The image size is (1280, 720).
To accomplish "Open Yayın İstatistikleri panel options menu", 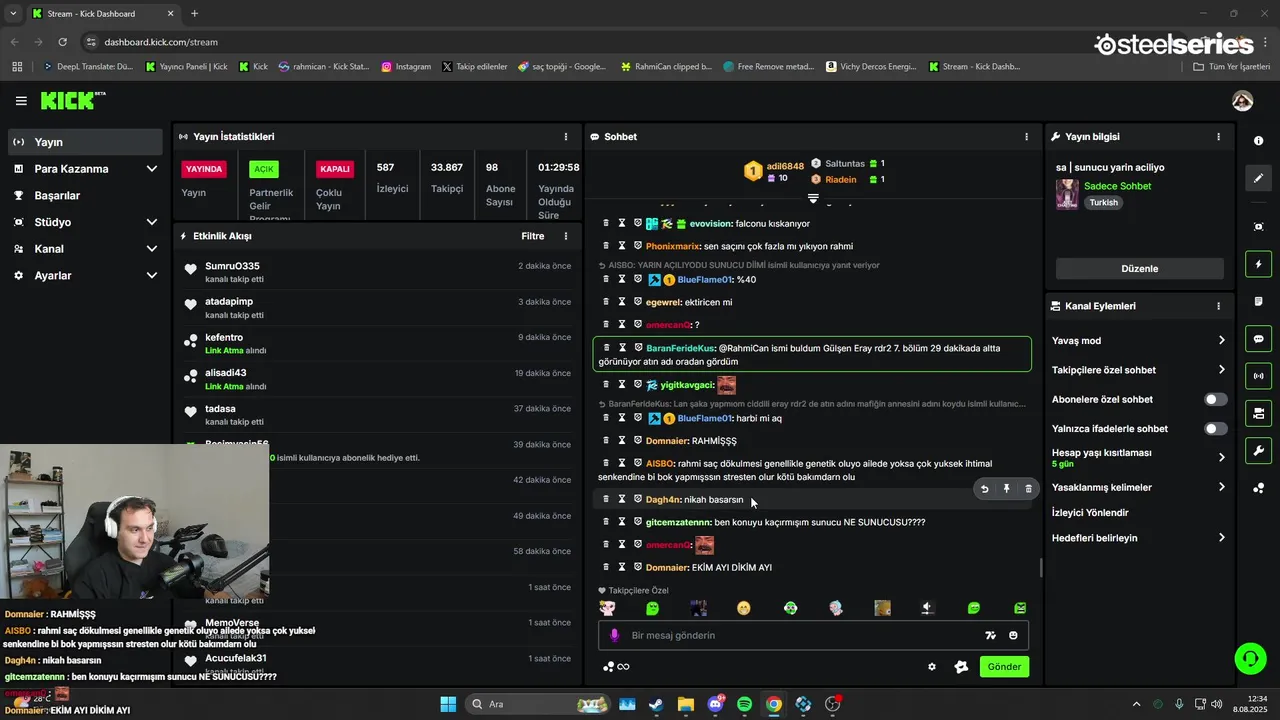I will [x=566, y=136].
